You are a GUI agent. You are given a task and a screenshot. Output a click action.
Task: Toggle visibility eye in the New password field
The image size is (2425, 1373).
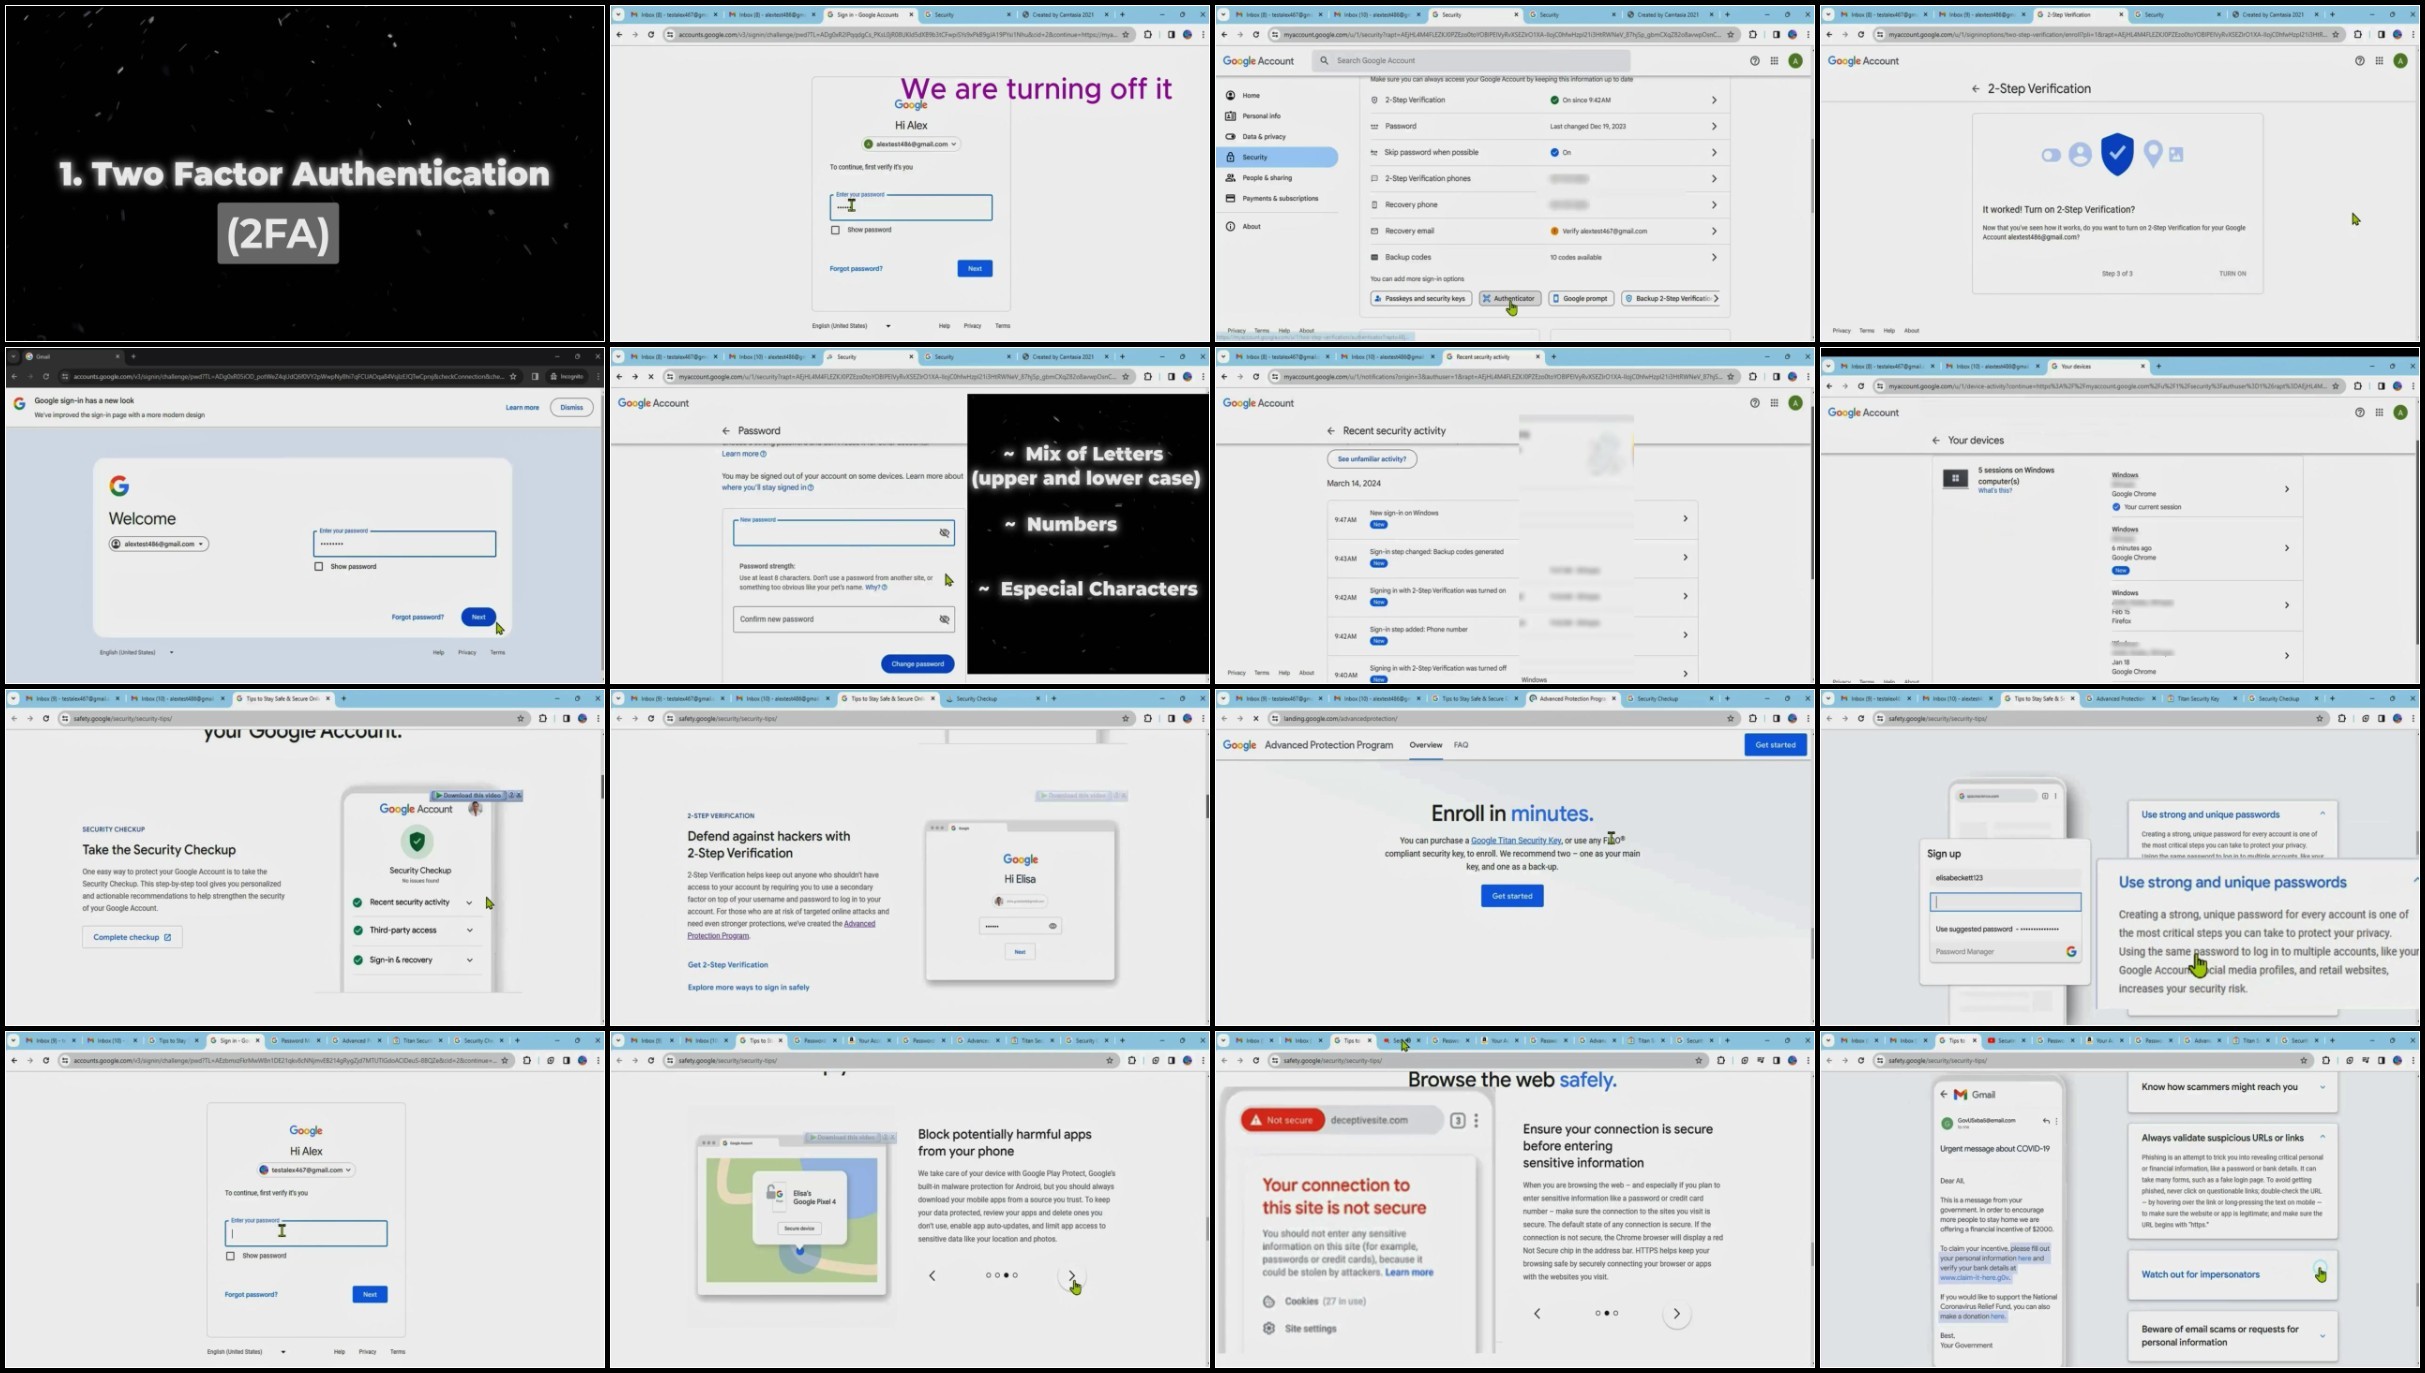coord(944,533)
